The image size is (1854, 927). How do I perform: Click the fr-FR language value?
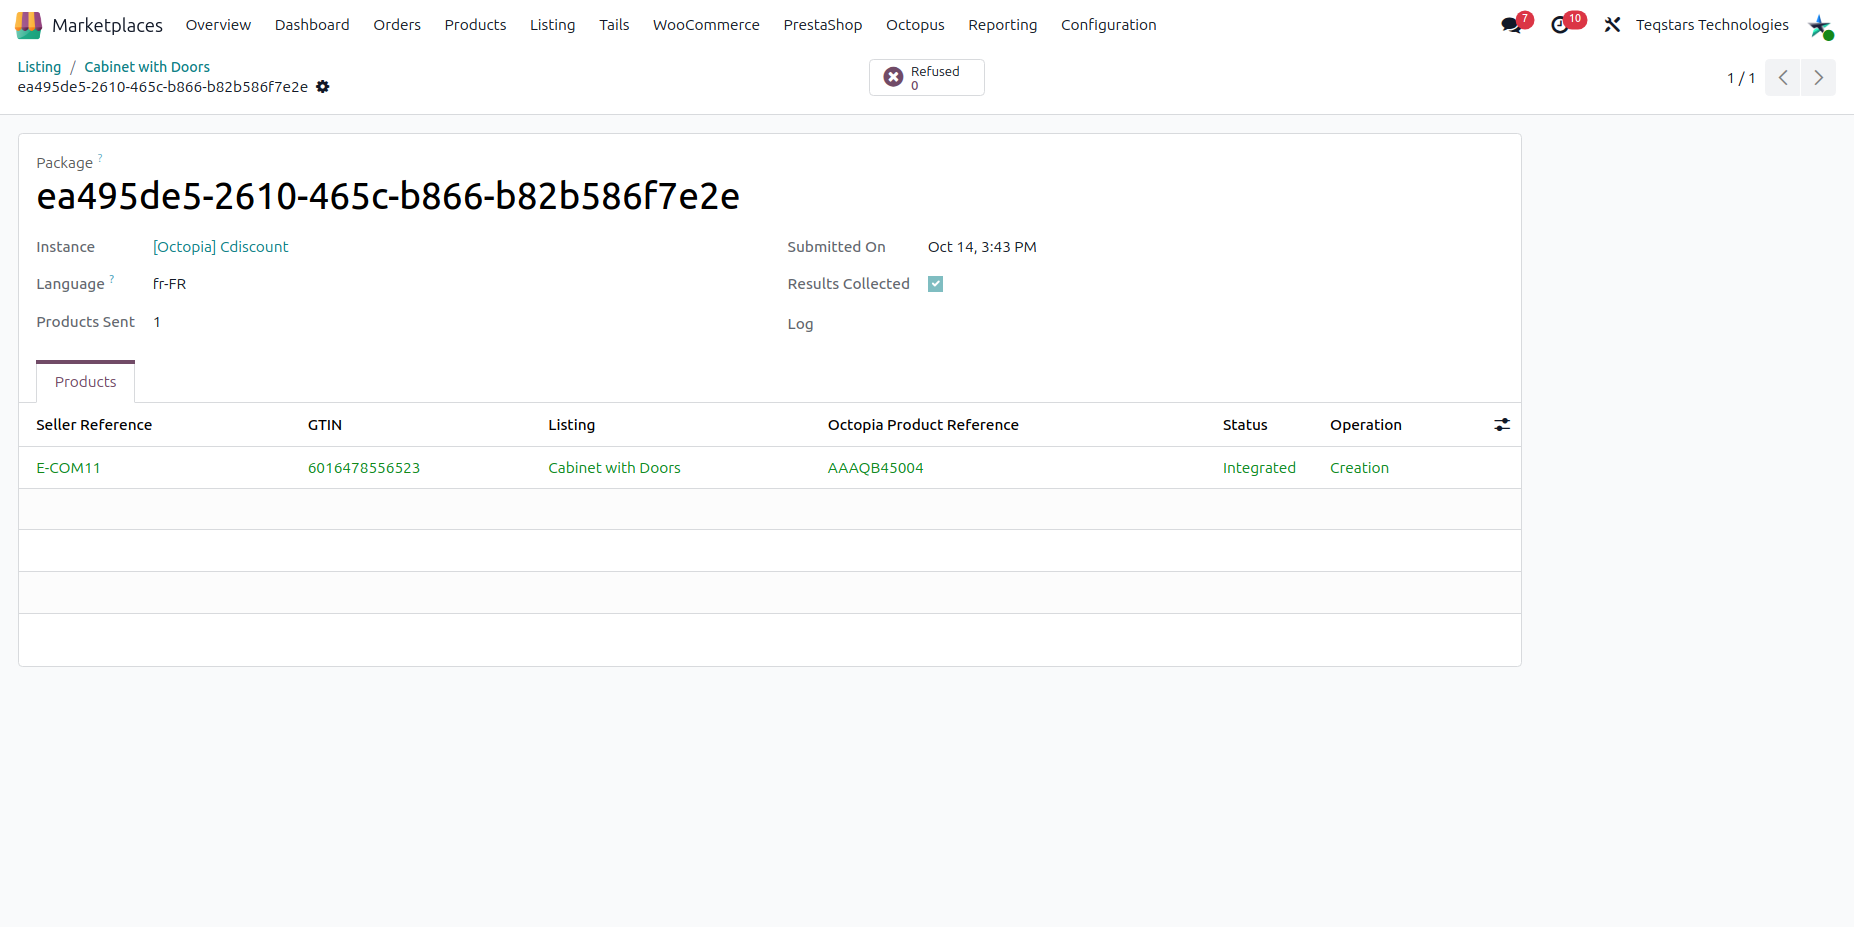[x=169, y=284]
